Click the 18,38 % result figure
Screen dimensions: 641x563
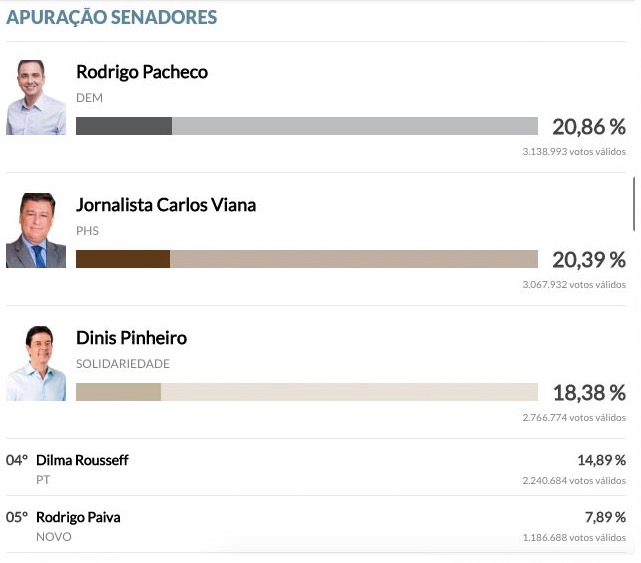[x=588, y=393]
